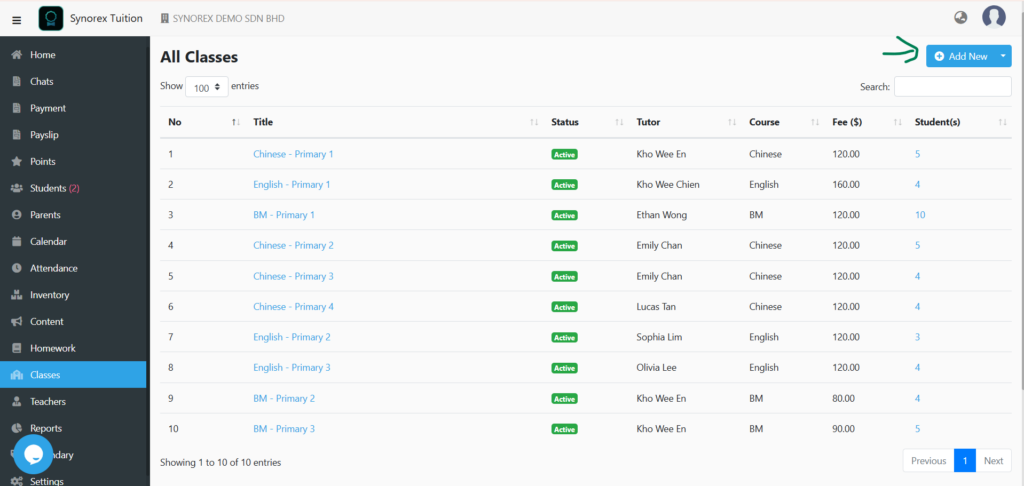Click the Chats sidebar icon
The image size is (1024, 486).
click(18, 82)
